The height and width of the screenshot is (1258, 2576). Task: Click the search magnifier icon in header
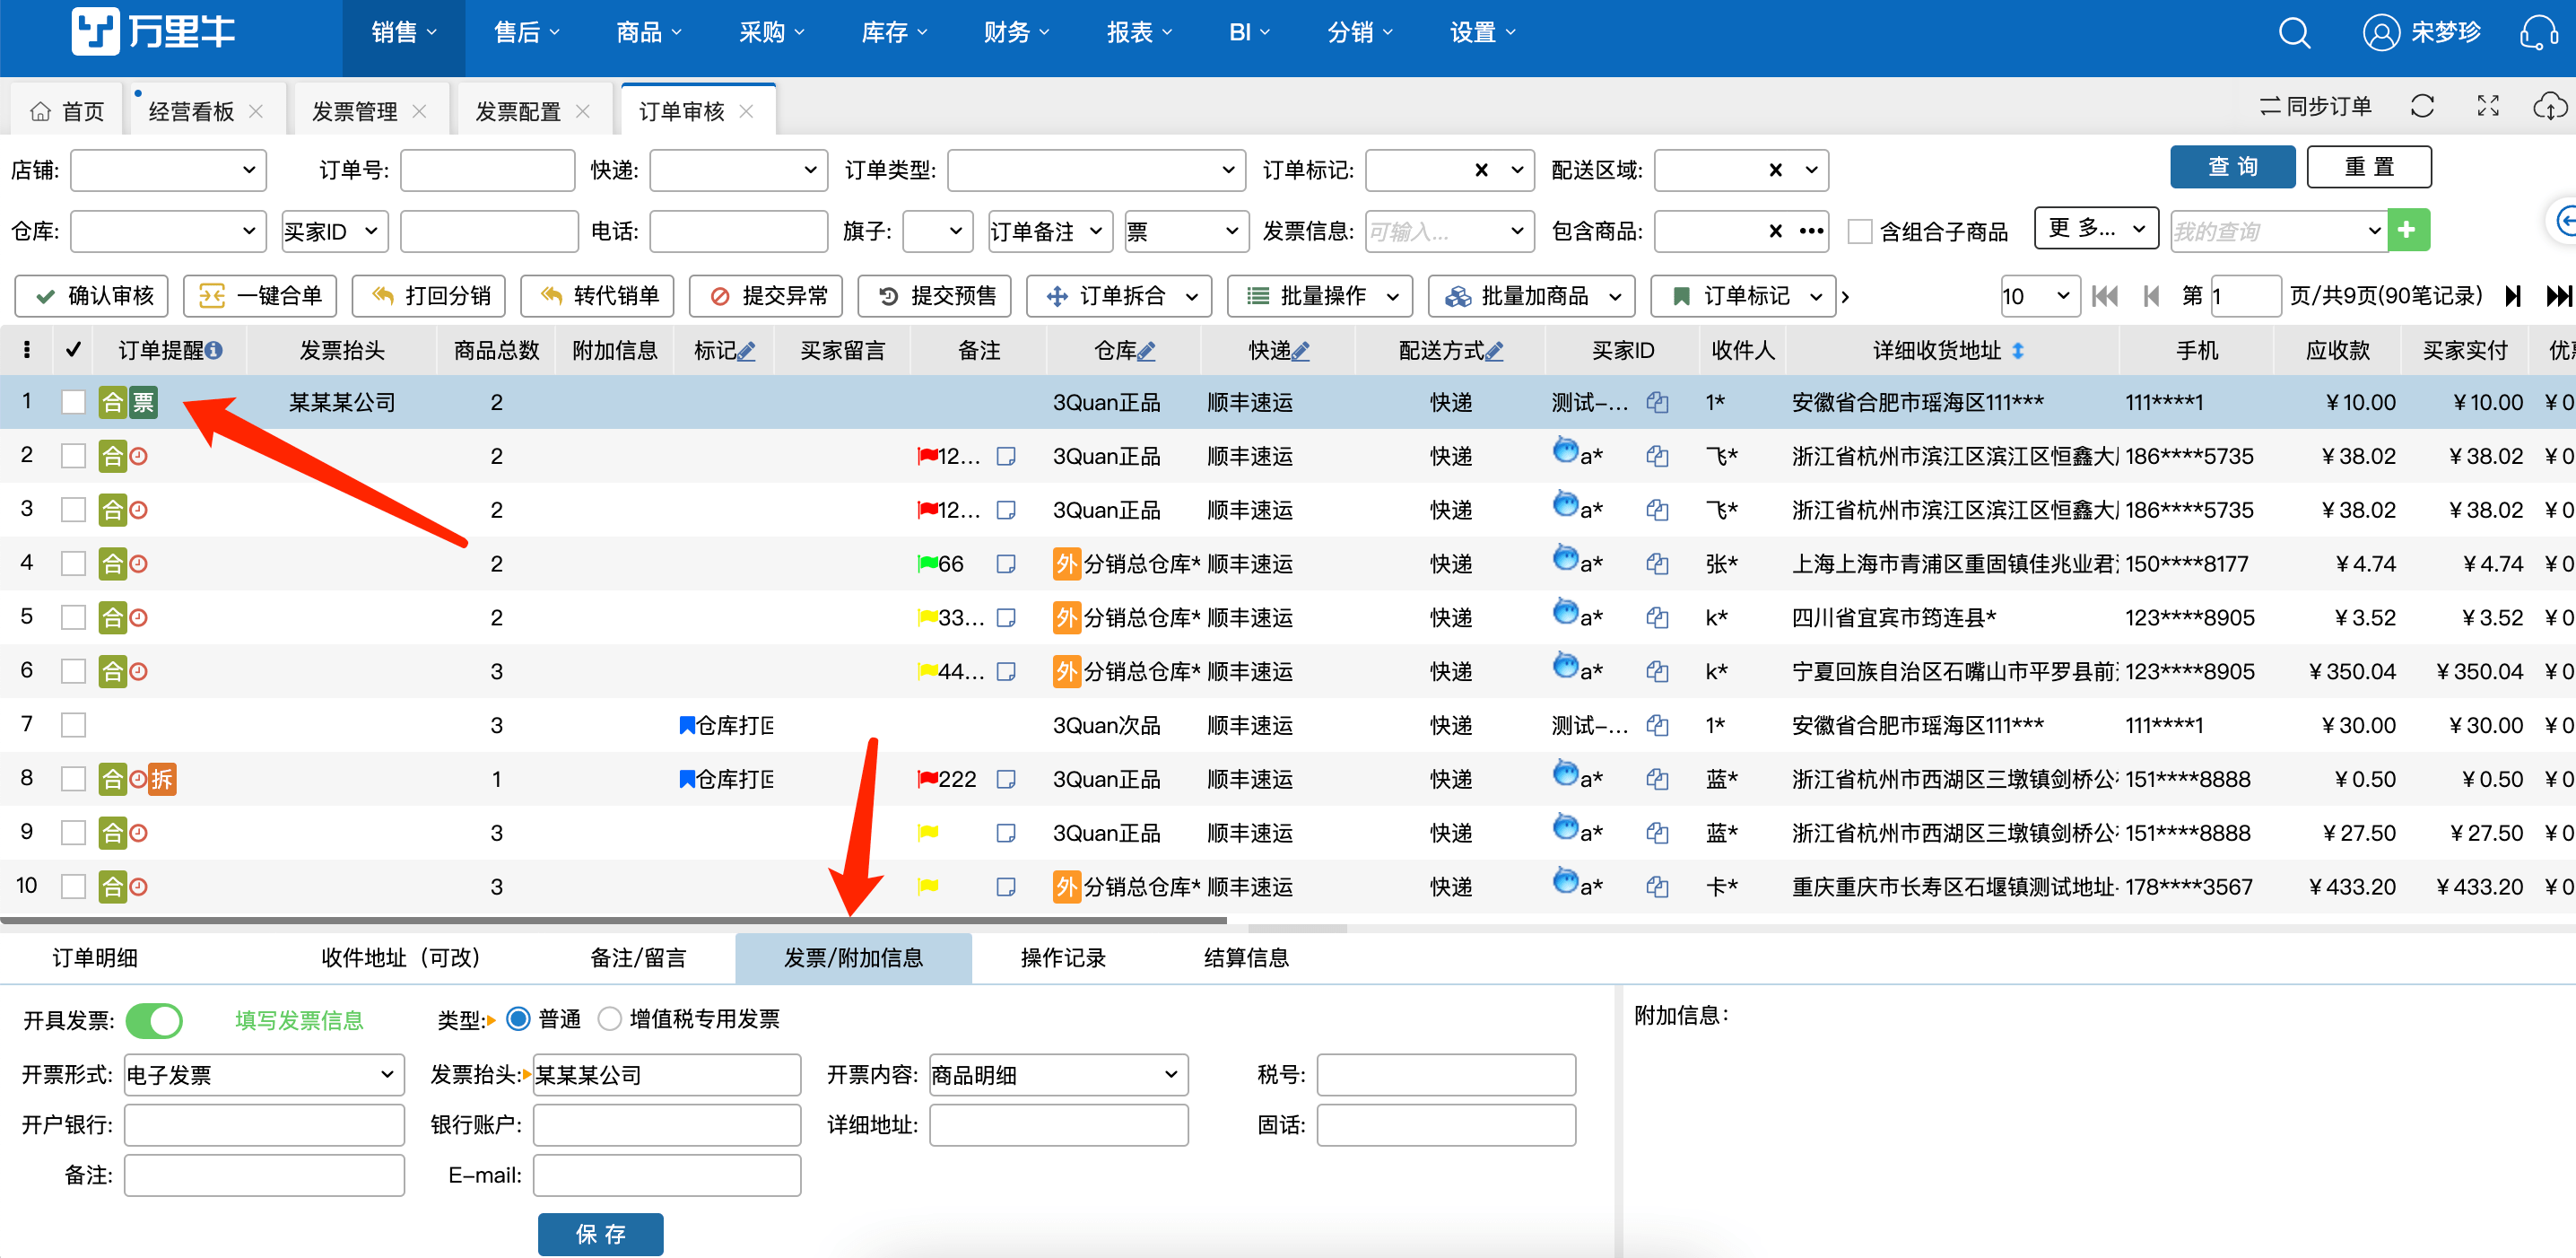pos(2294,33)
